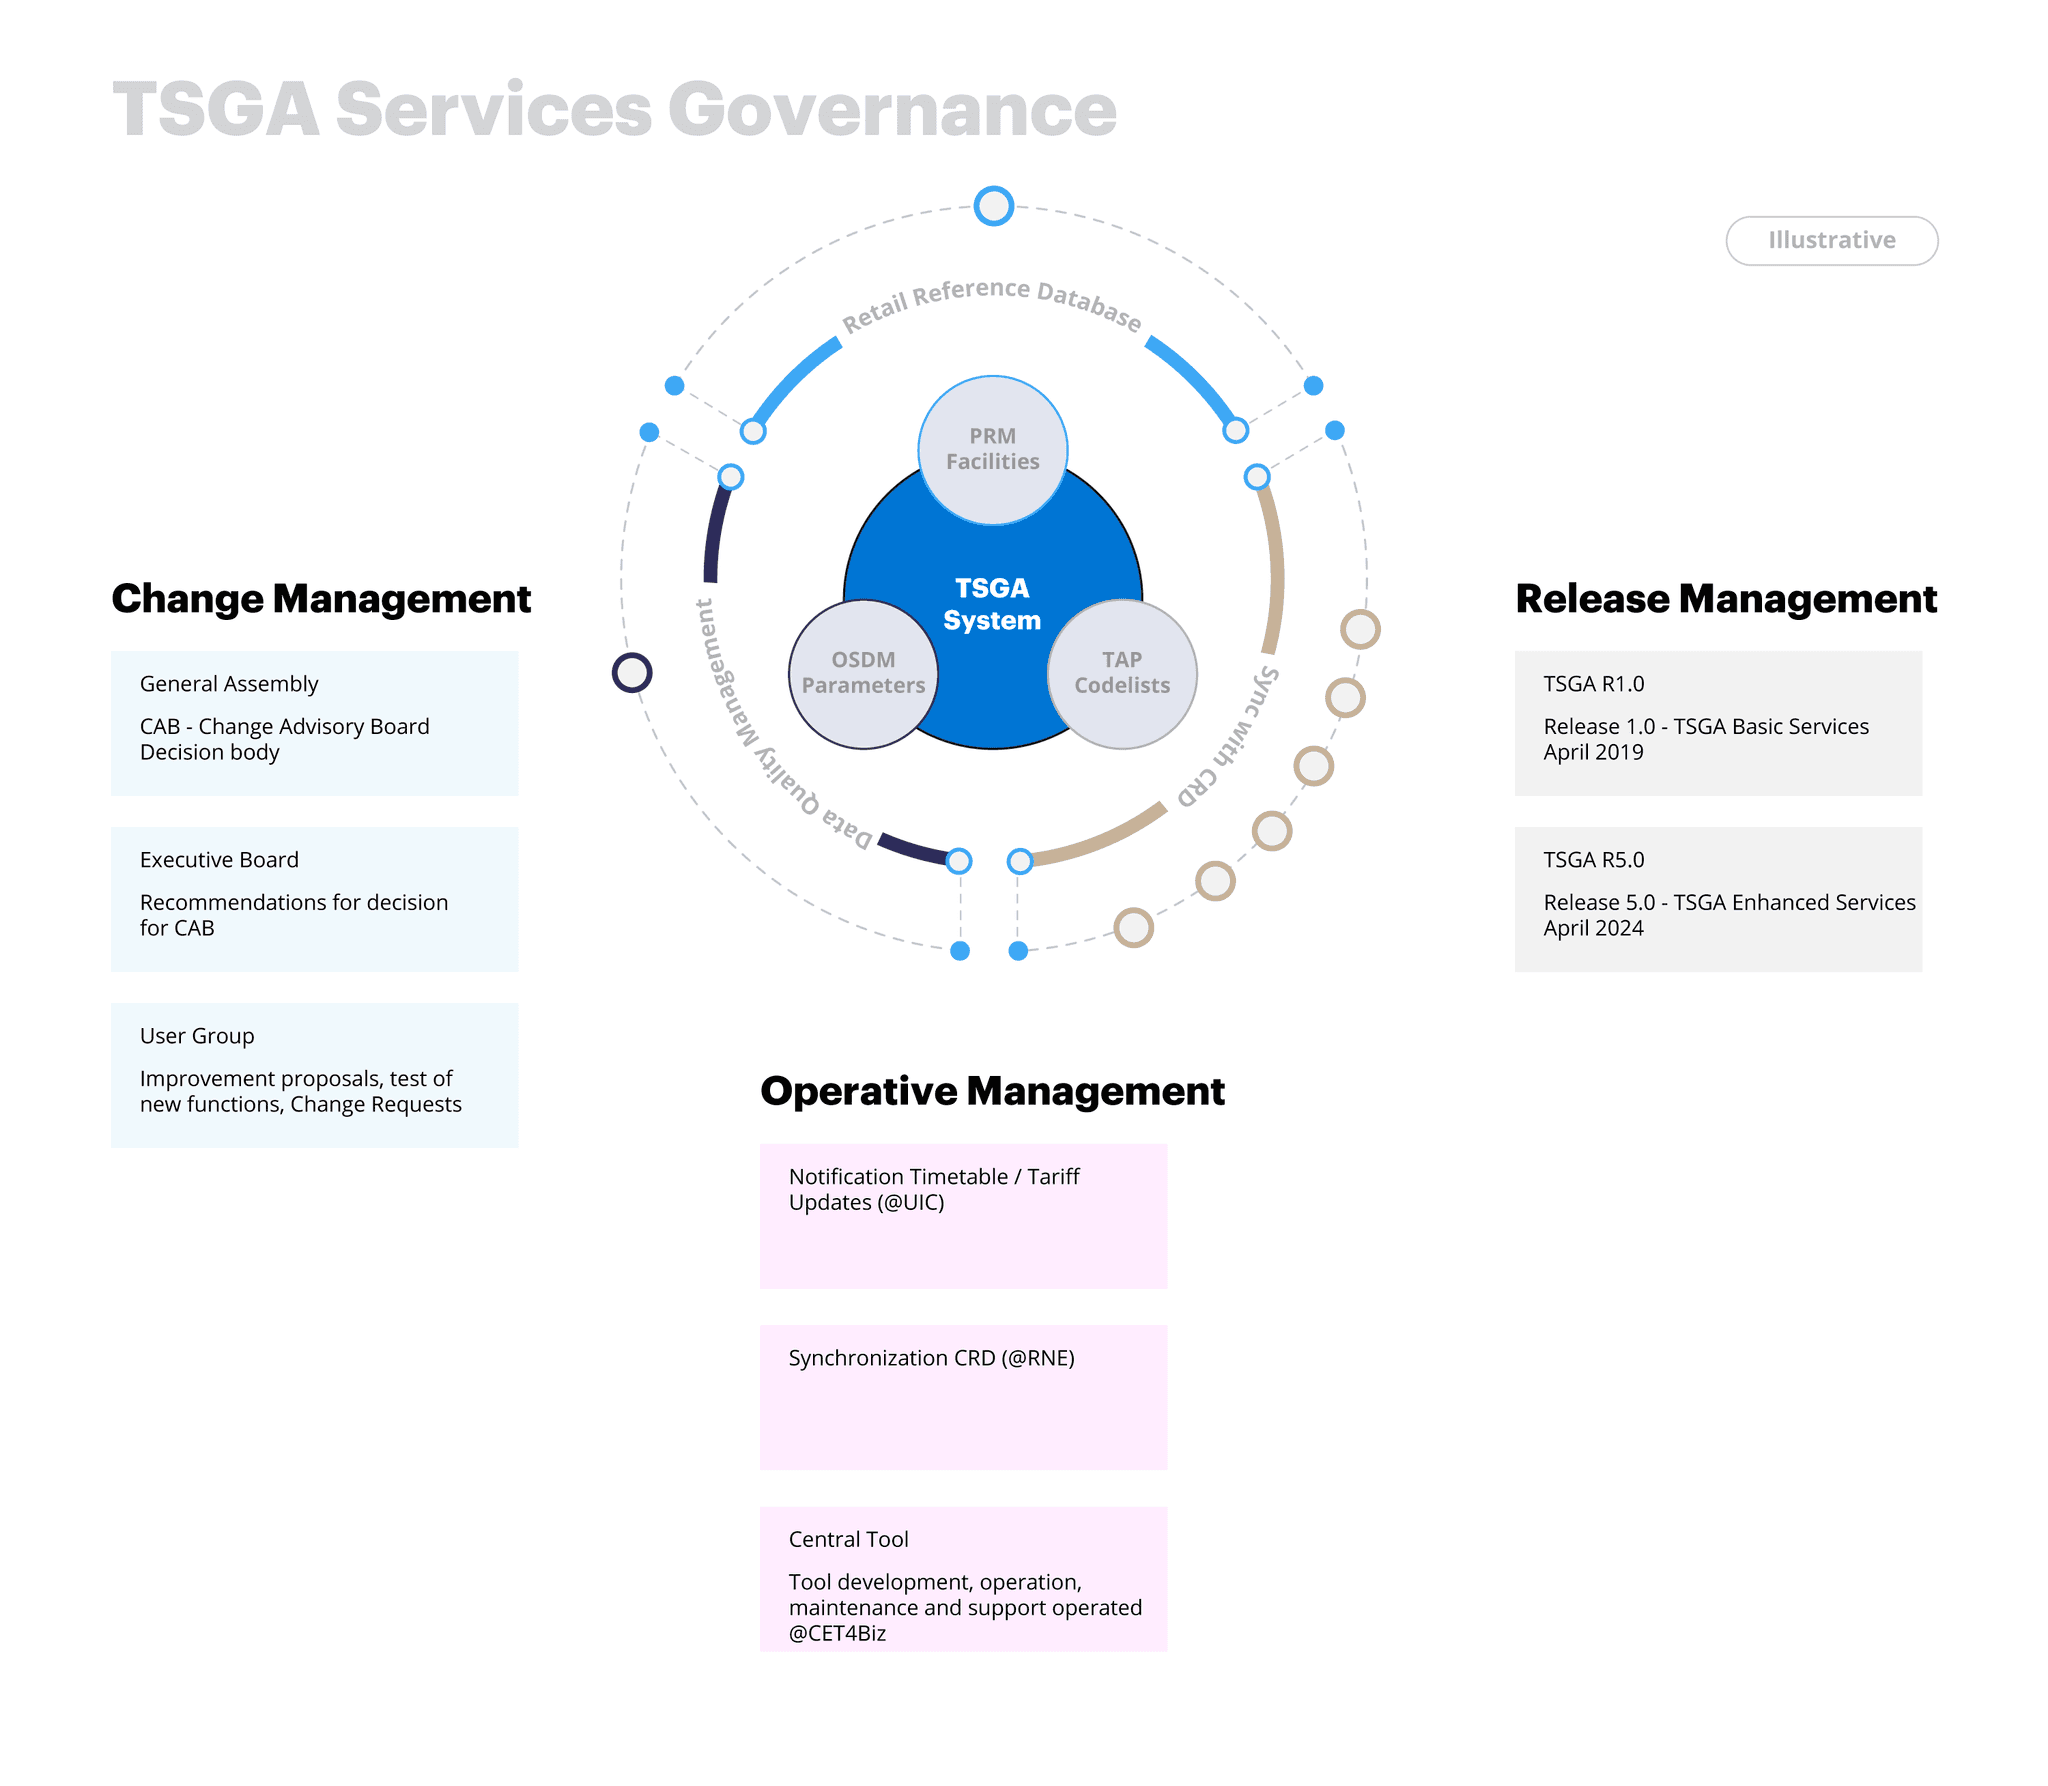Click the blue ring node atop the diagram
The width and height of the screenshot is (2048, 1786).
[994, 206]
